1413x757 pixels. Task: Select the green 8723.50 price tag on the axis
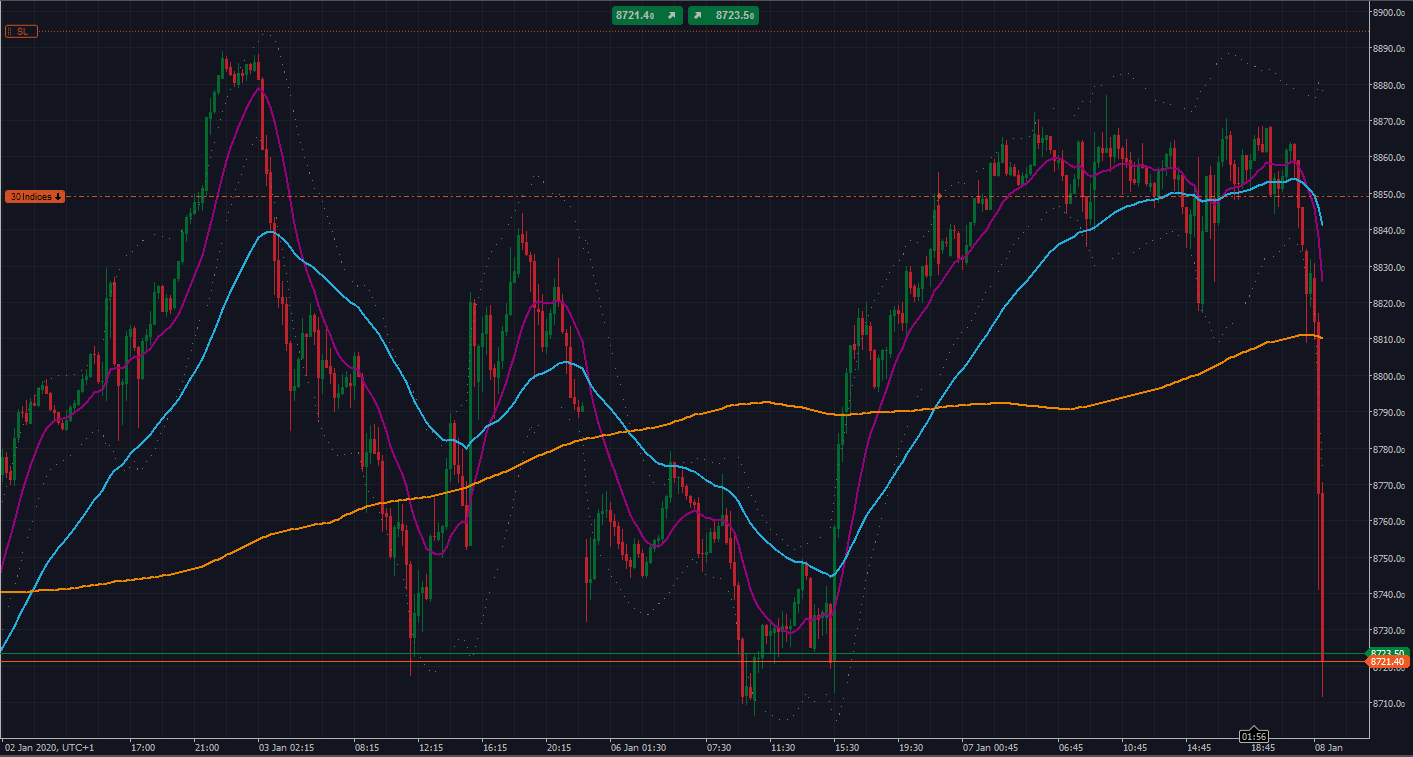coord(1390,652)
